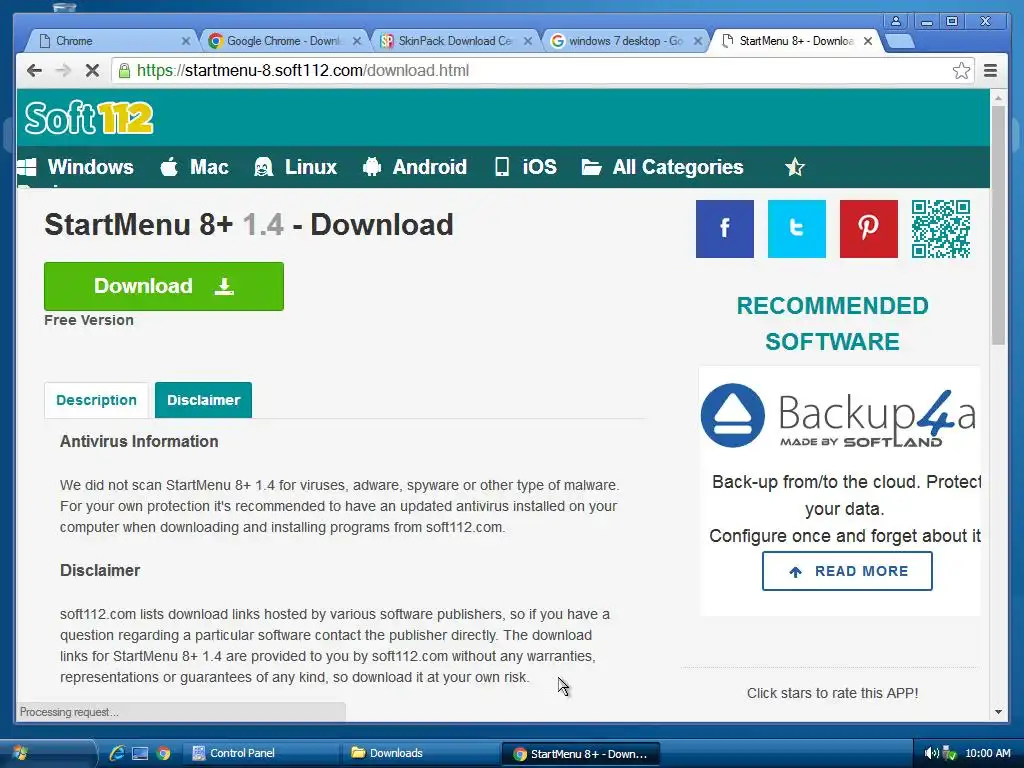The image size is (1024, 768).
Task: Click the page scrollbar up arrow
Action: [x=999, y=98]
